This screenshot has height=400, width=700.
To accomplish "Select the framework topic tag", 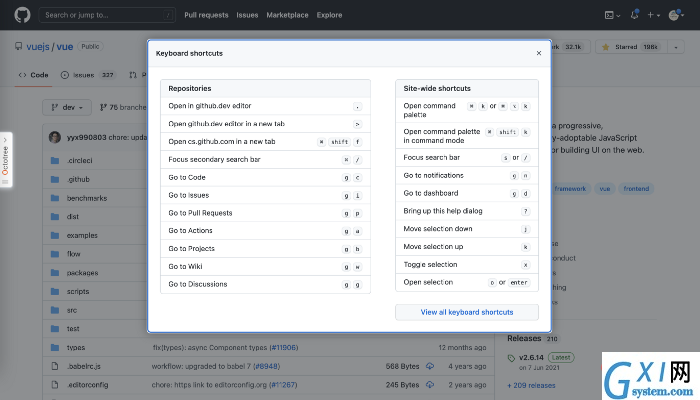I will tap(570, 189).
